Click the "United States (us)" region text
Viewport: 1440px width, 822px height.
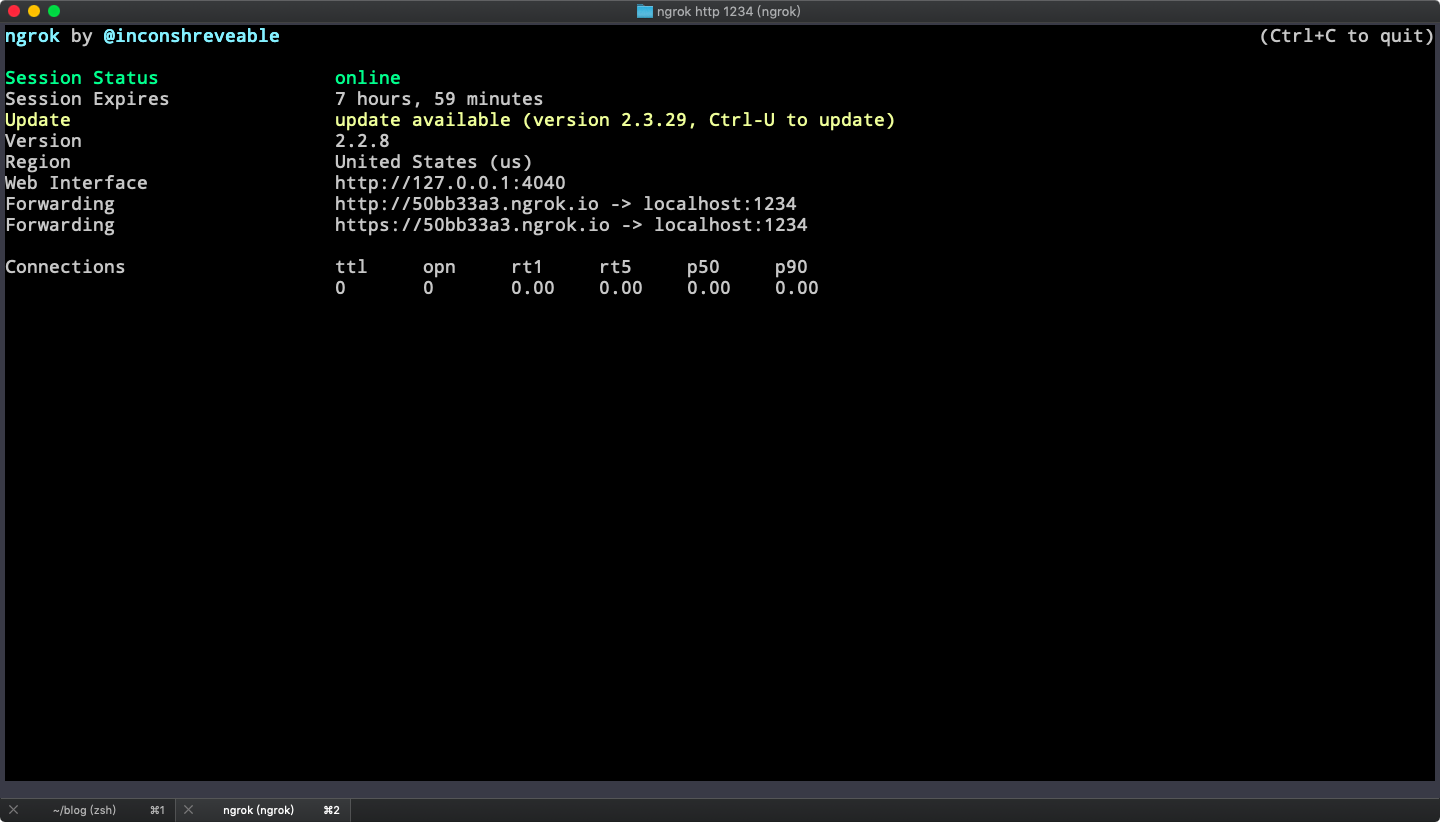[x=433, y=162]
